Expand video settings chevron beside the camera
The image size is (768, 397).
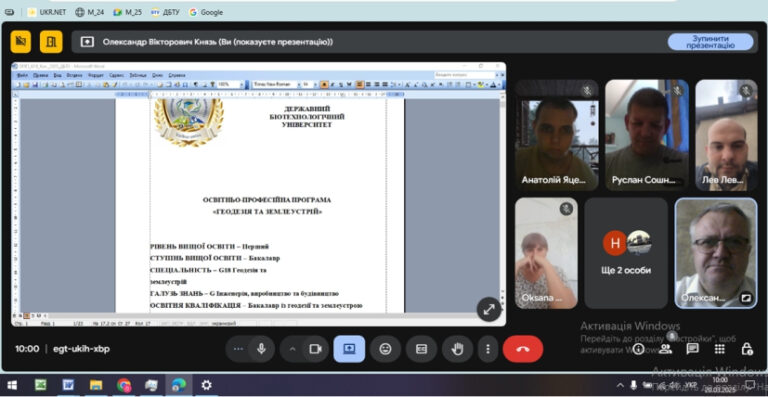coord(292,349)
